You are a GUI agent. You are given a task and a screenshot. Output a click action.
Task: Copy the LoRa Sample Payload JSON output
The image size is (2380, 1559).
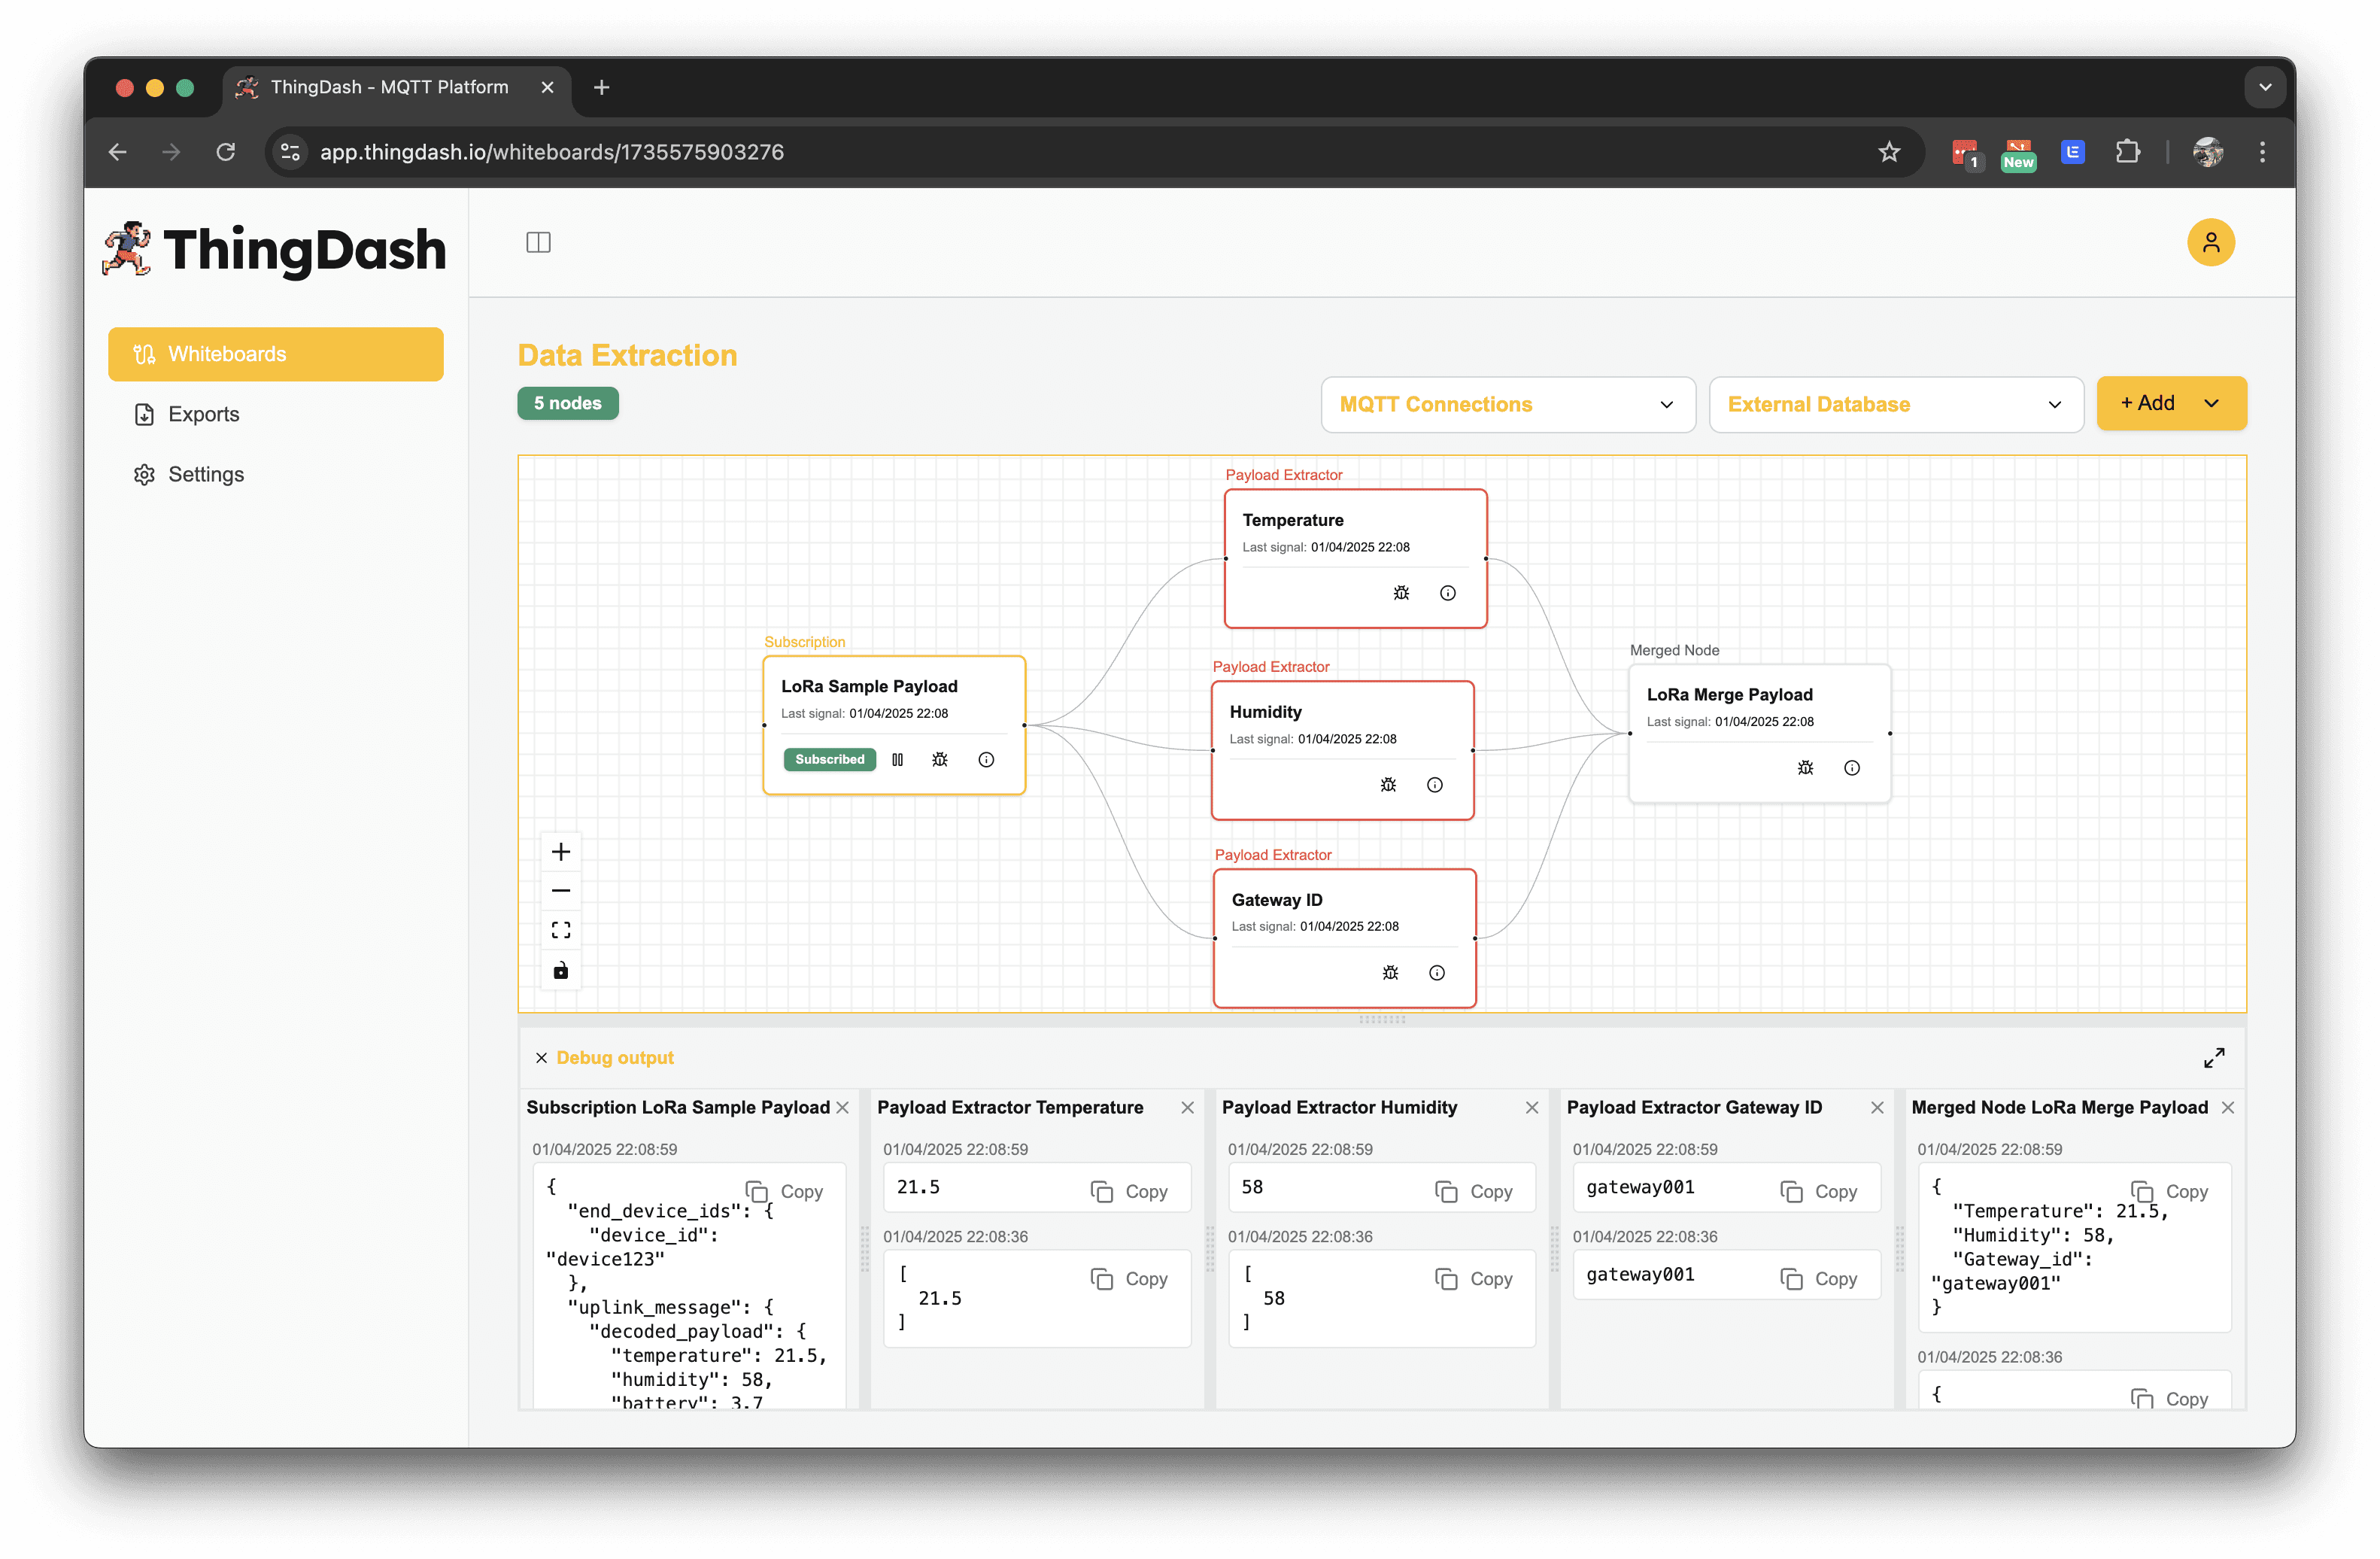(x=784, y=1192)
